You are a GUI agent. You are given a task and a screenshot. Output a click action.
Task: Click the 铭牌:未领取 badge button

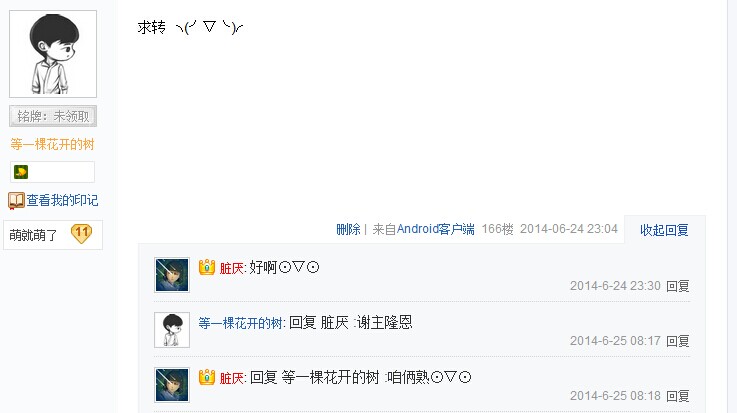point(53,116)
